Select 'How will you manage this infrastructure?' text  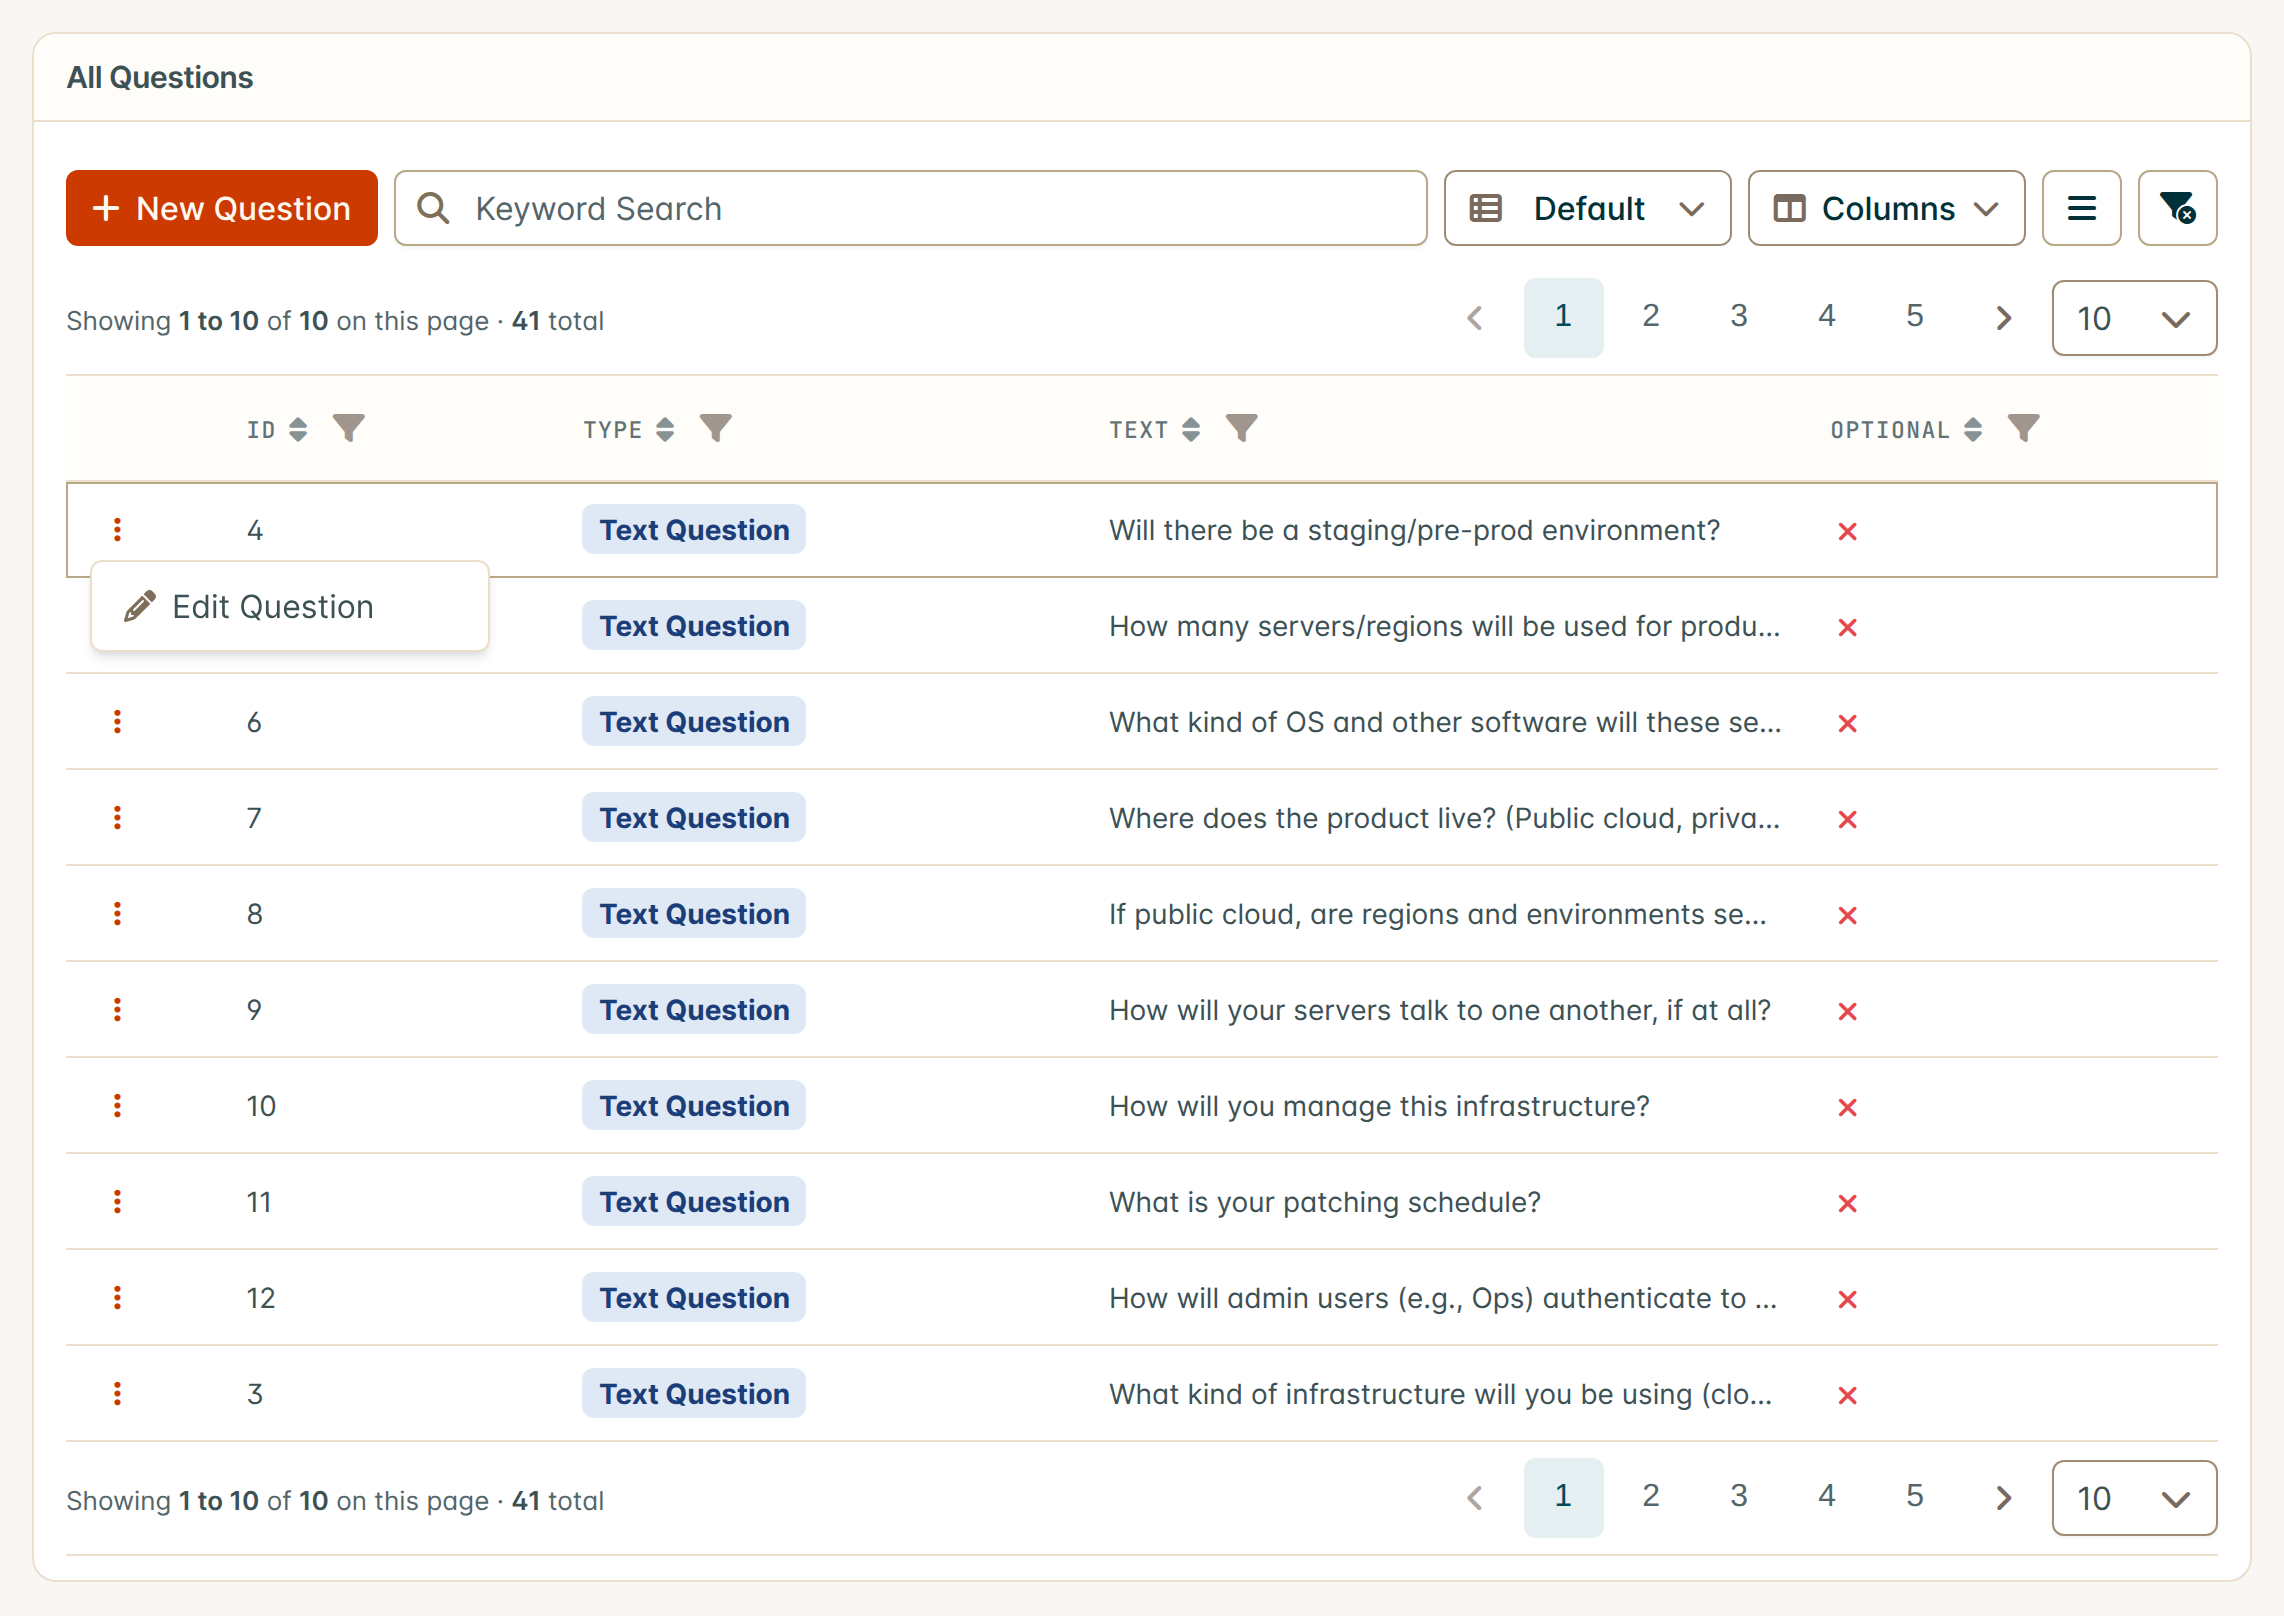click(1379, 1106)
